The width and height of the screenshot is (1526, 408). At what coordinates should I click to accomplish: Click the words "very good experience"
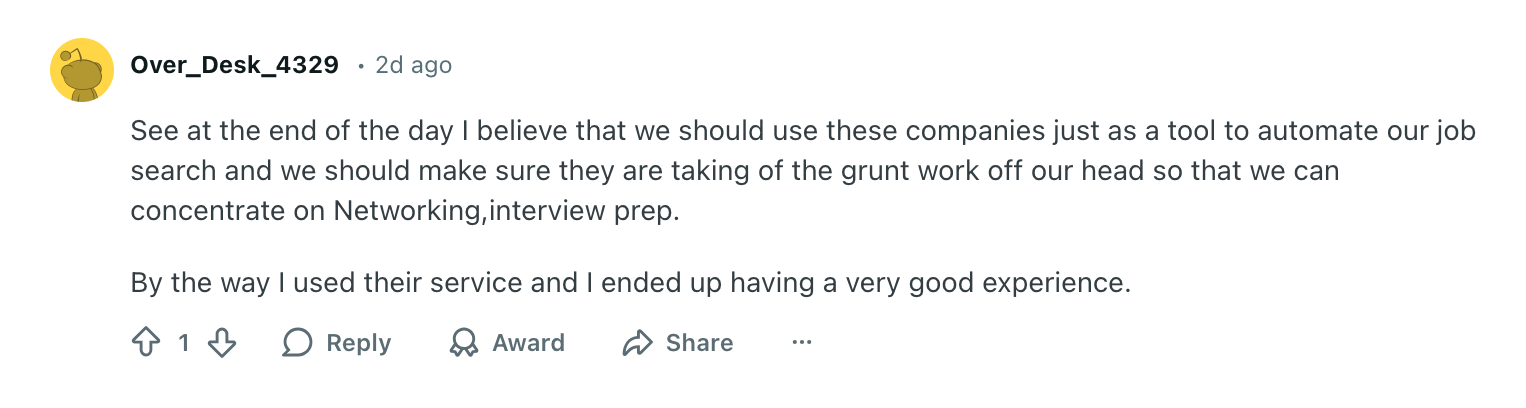point(1008,283)
